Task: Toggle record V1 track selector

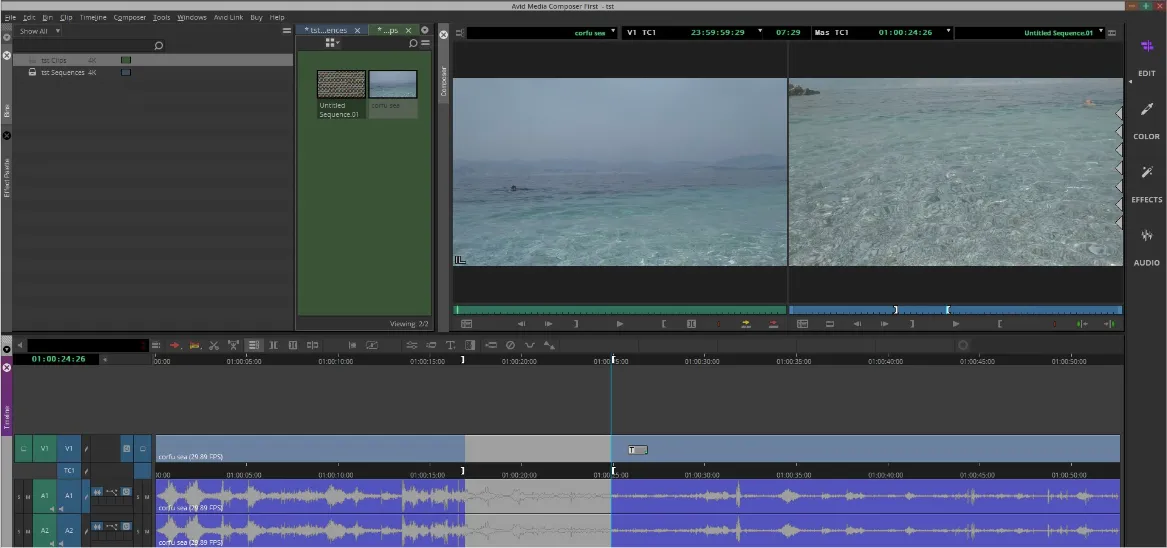Action: click(x=68, y=449)
